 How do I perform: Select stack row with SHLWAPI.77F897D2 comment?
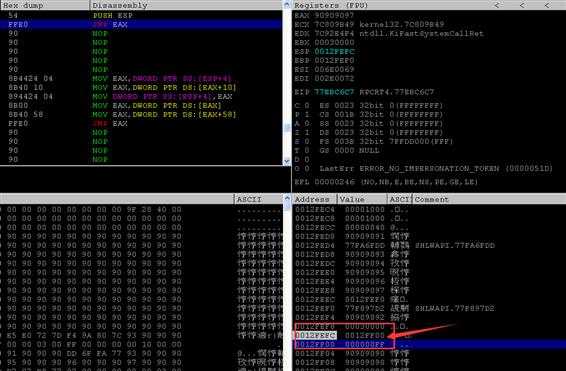pyautogui.click(x=430, y=309)
